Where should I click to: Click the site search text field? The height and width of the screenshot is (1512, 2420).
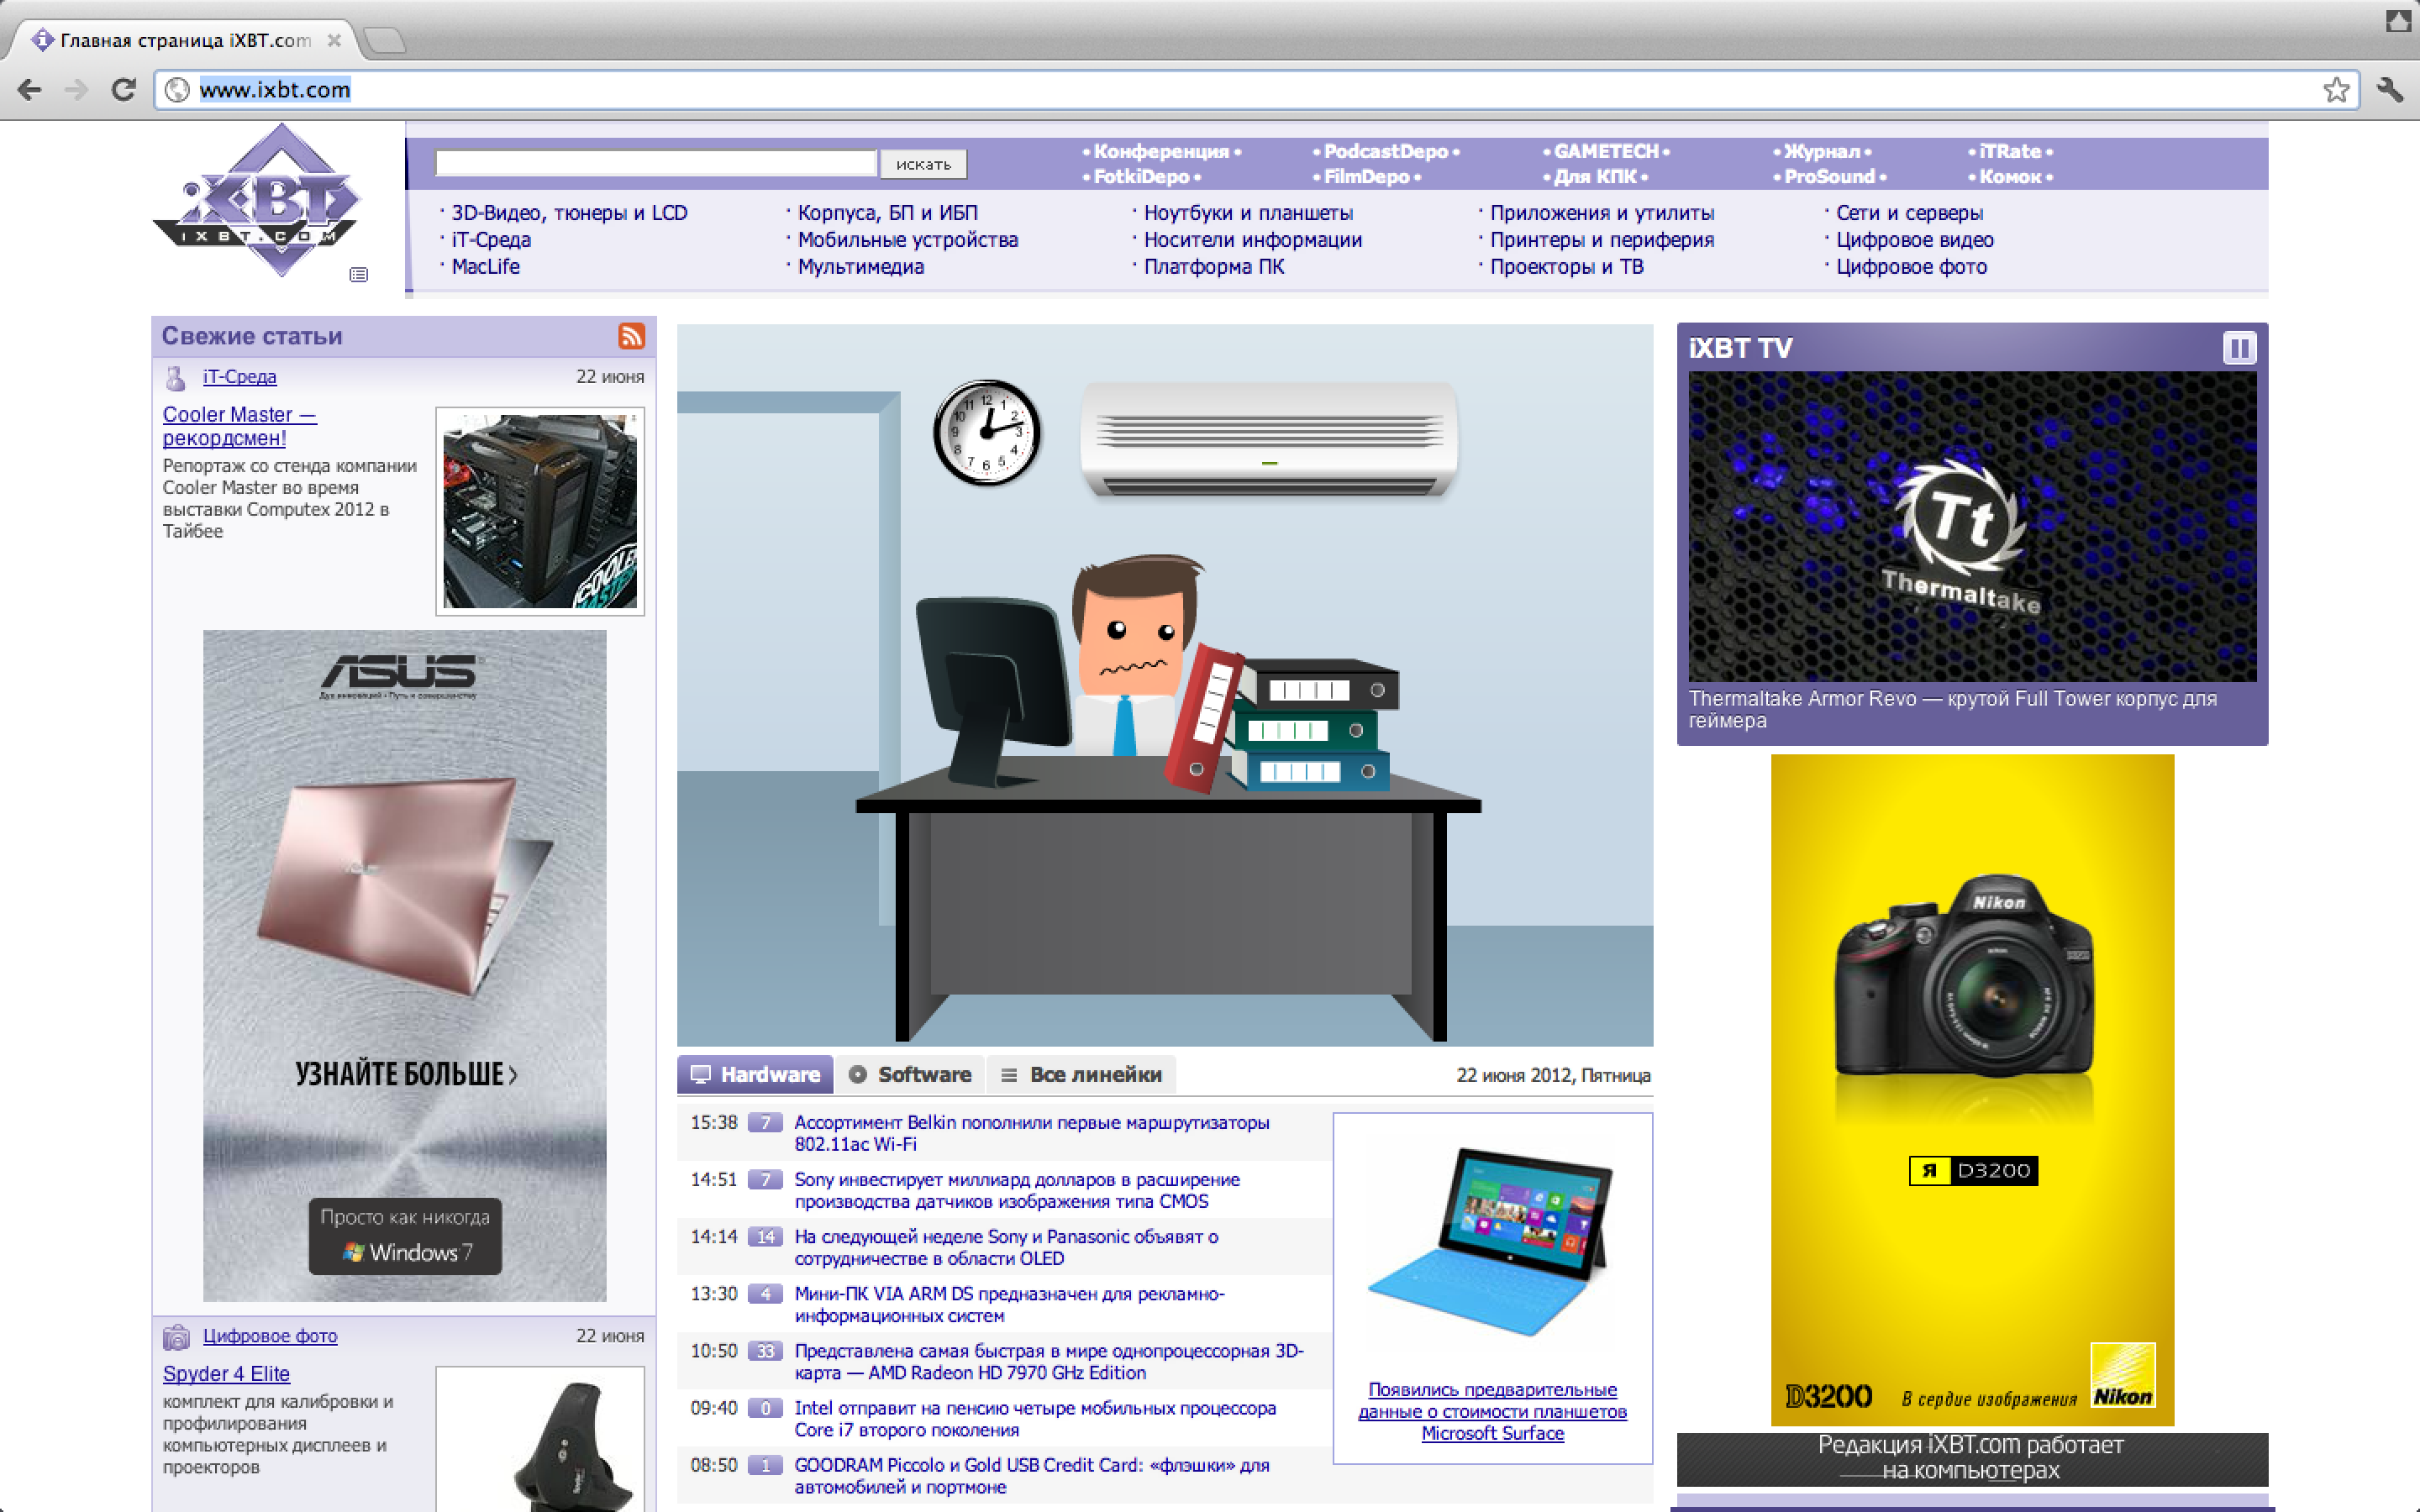tap(655, 163)
